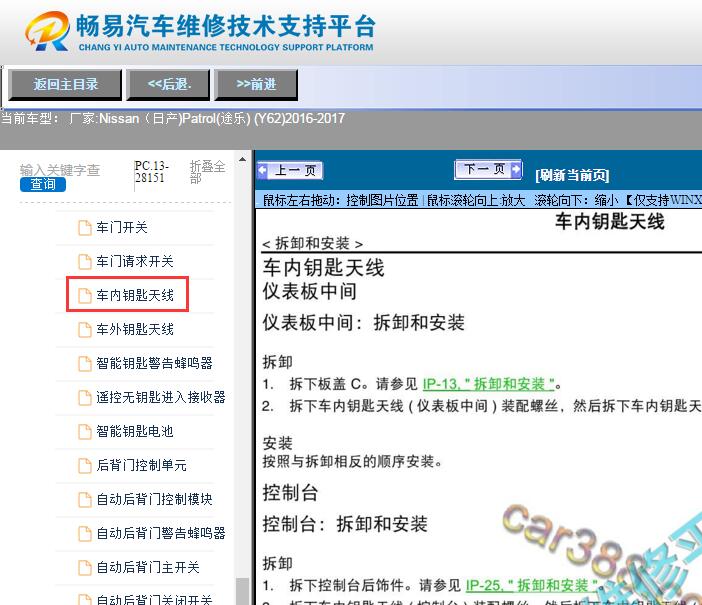
Task: Open tree item 遥控无钥匙进入接收器
Action: pos(161,397)
